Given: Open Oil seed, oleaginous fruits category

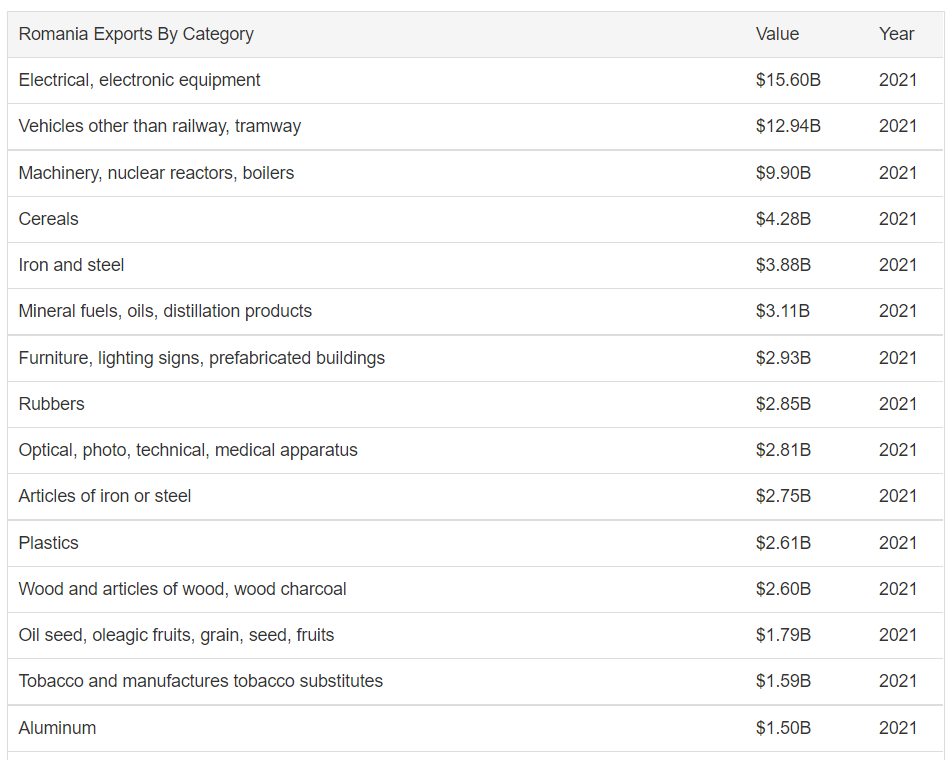Looking at the screenshot, I should (x=176, y=635).
